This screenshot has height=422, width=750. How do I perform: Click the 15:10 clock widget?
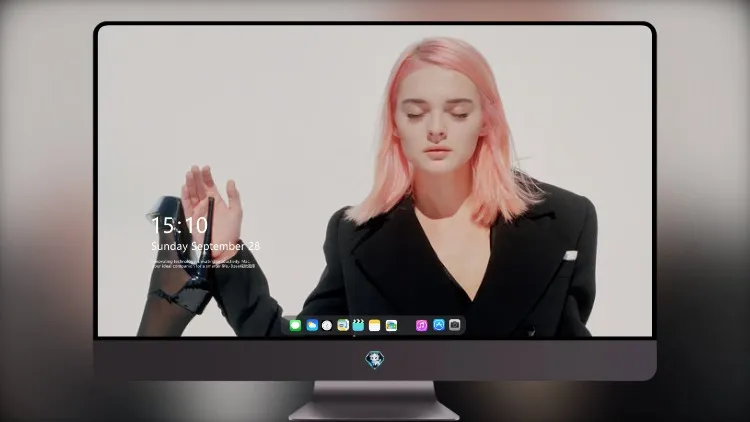click(x=179, y=225)
